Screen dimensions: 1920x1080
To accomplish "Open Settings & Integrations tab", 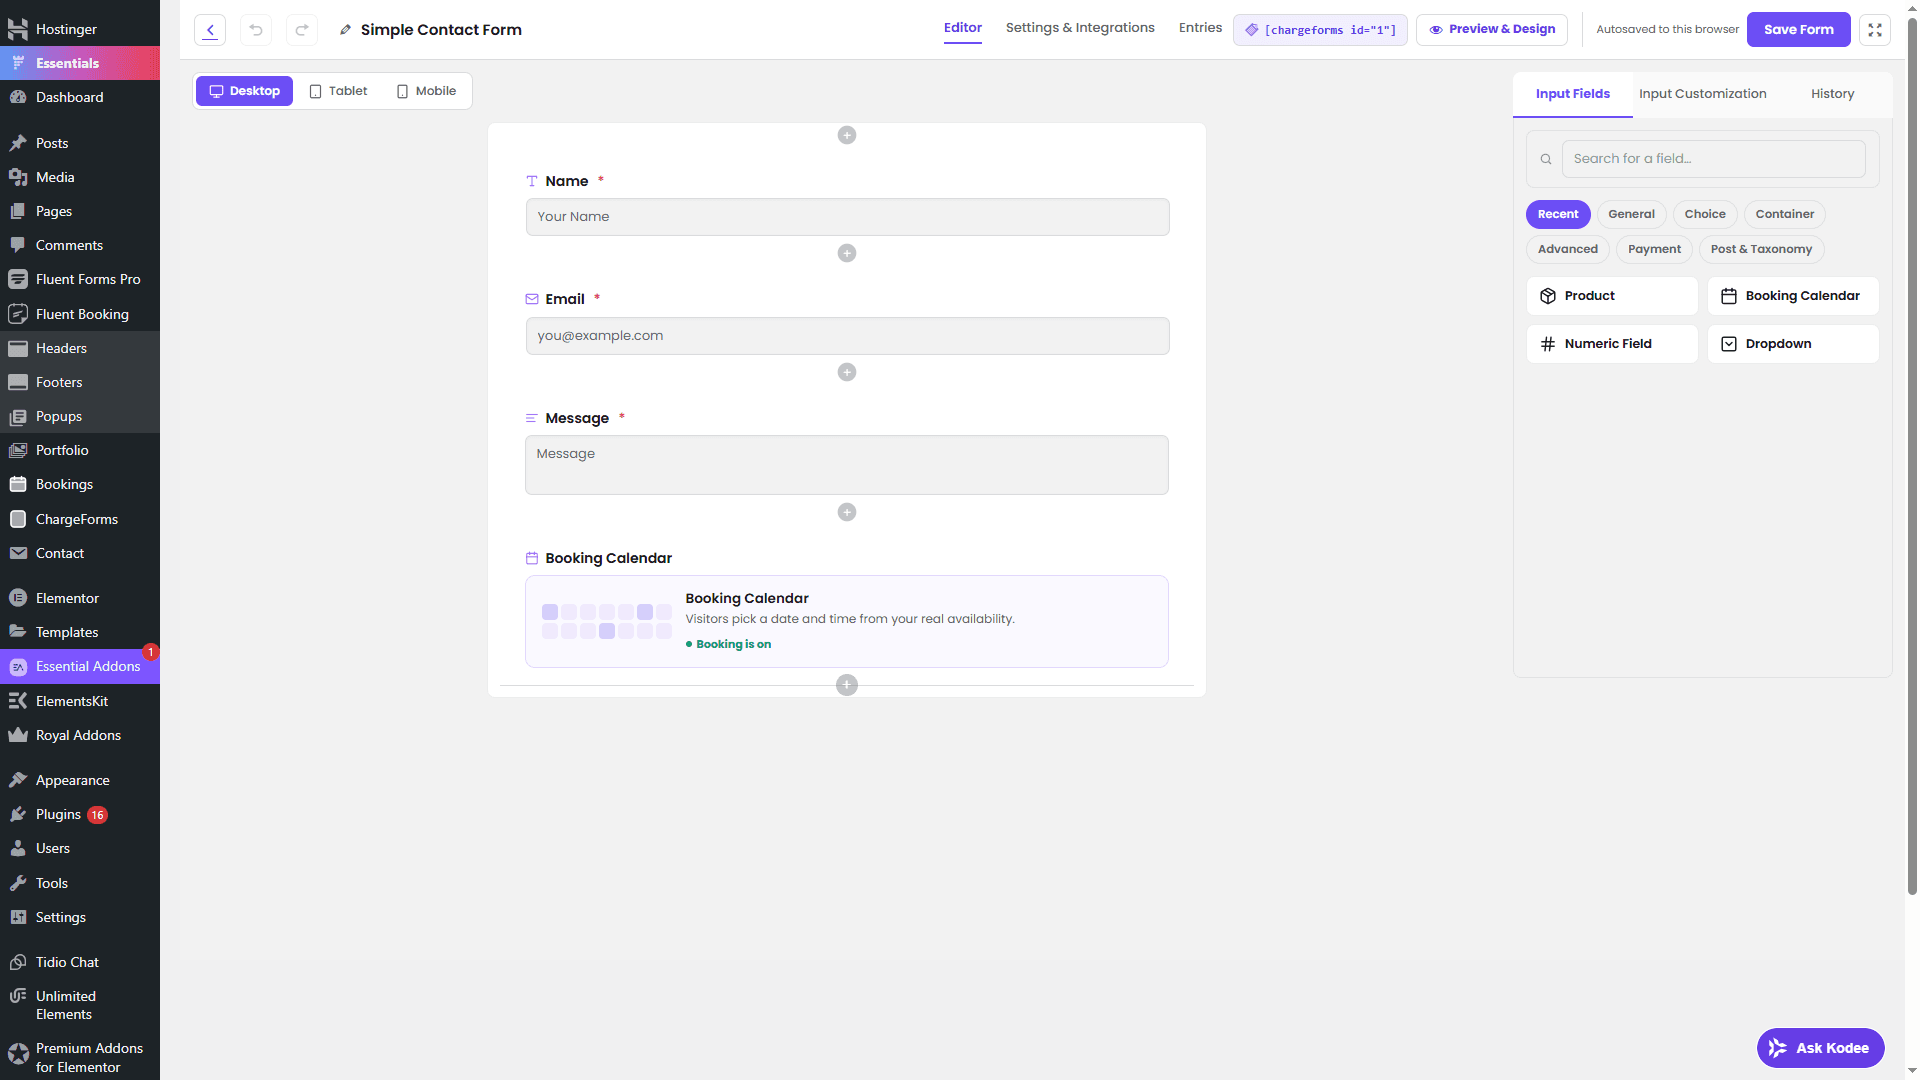I will 1080,28.
